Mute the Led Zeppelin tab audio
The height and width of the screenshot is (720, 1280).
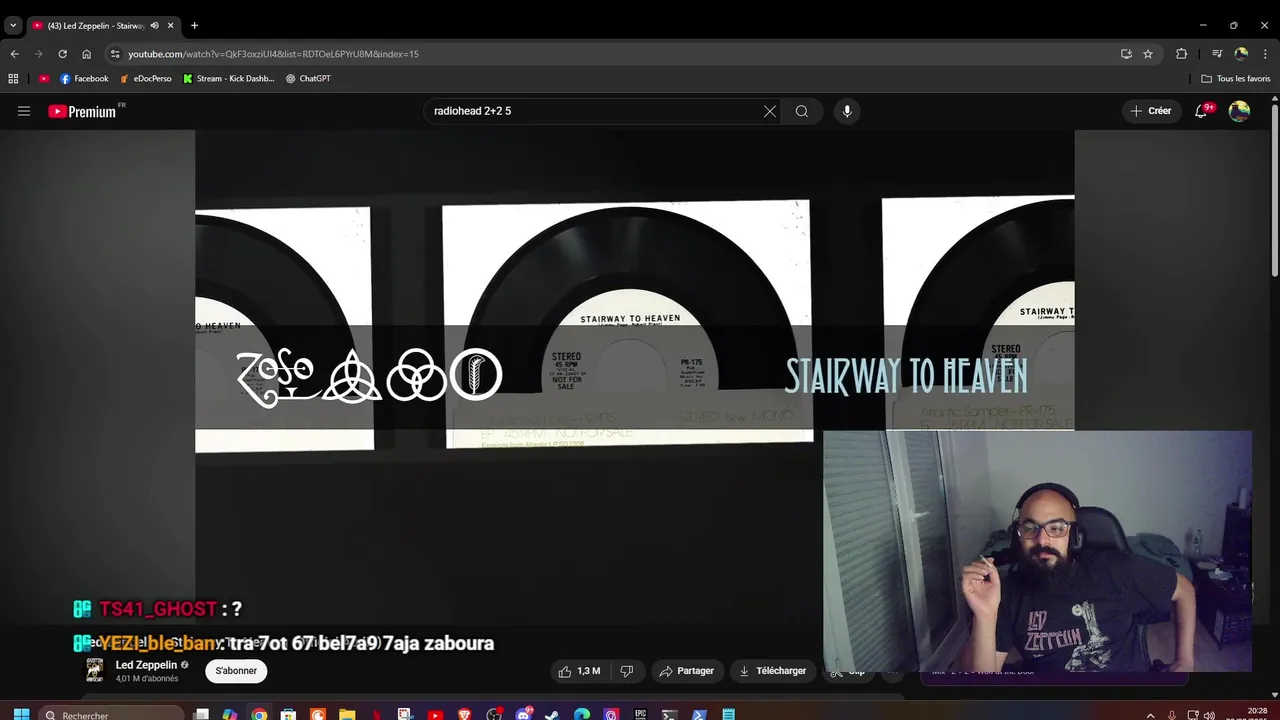click(154, 25)
